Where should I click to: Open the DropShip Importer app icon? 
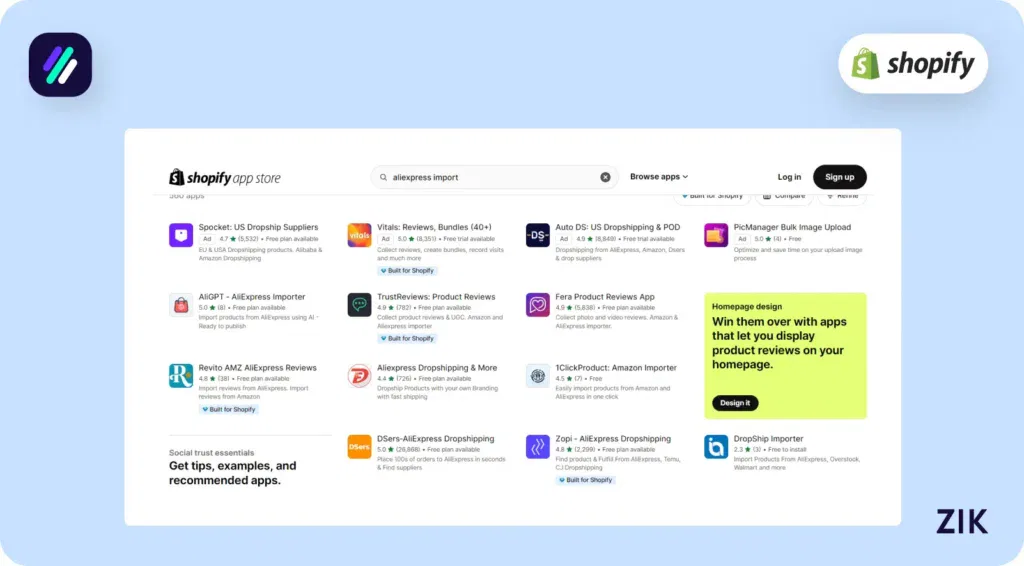(716, 447)
